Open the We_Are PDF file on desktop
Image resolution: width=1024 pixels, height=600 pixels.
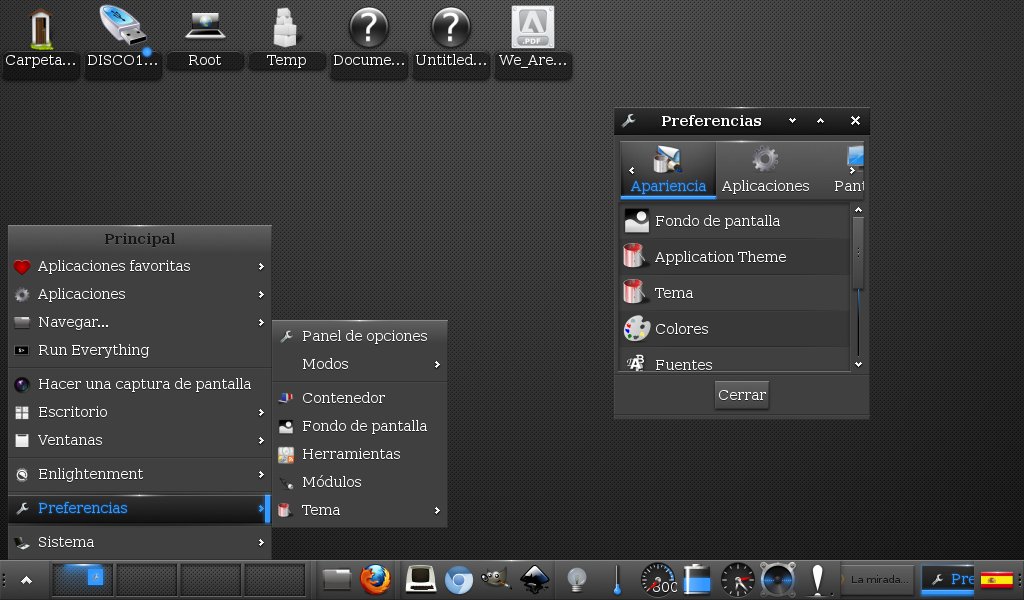[532, 40]
